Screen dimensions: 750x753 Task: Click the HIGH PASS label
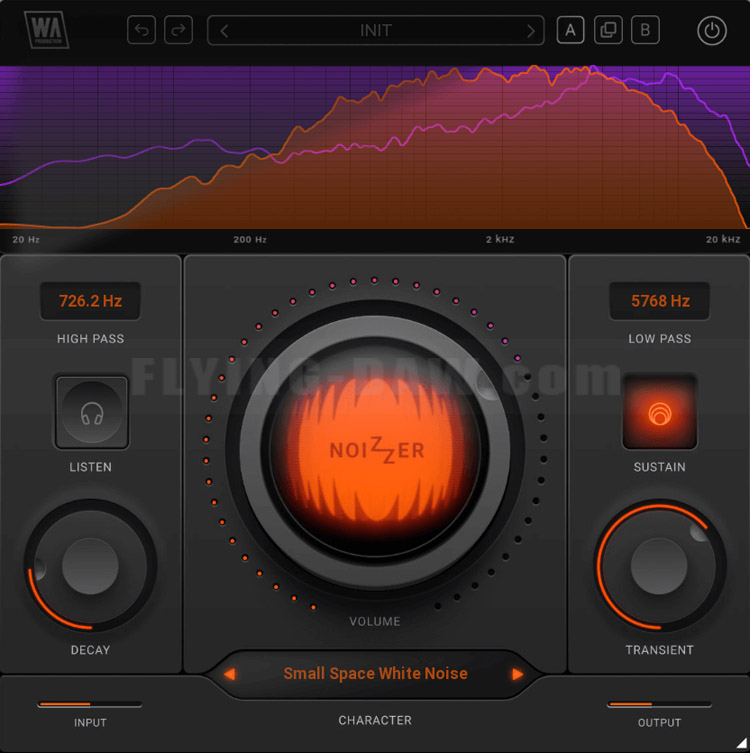90,339
